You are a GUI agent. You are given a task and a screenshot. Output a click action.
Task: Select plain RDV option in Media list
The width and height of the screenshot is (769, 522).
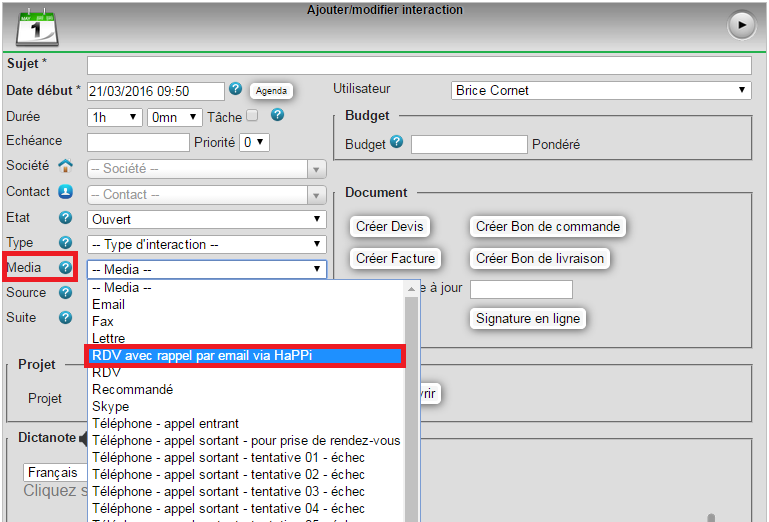click(x=246, y=373)
